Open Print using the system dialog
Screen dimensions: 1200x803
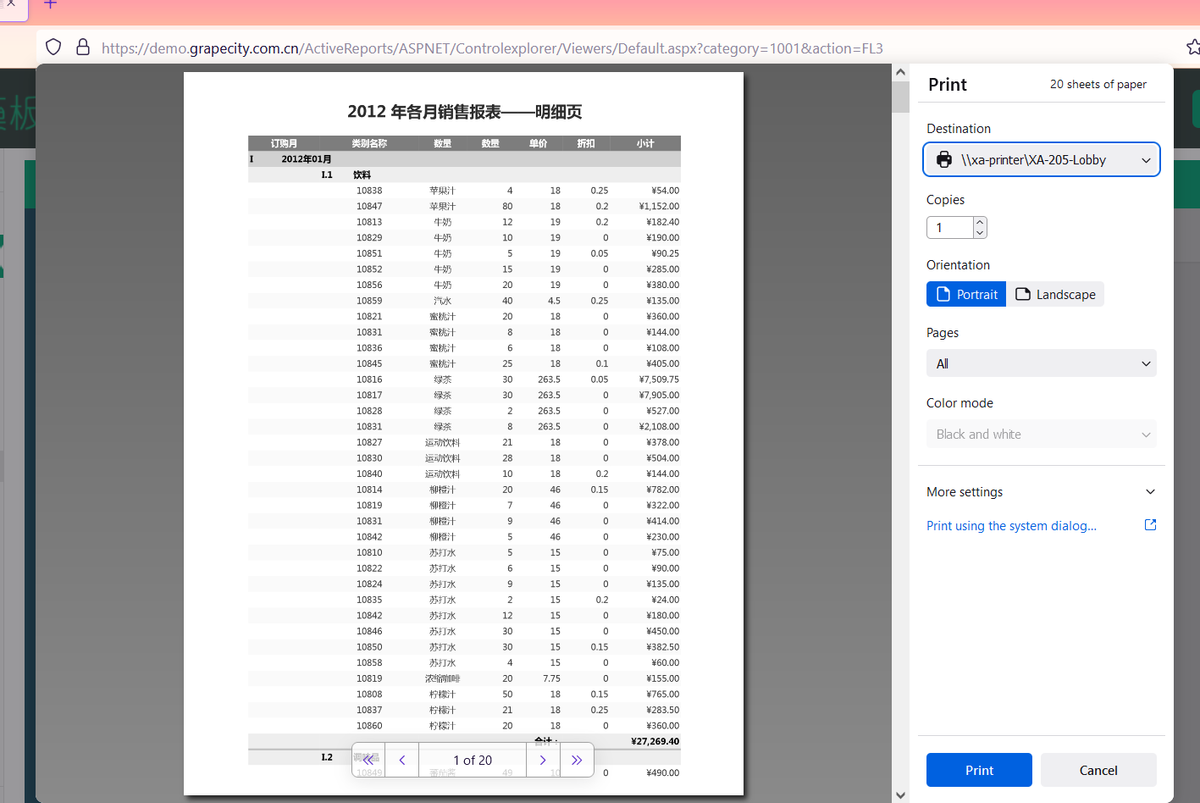1011,524
